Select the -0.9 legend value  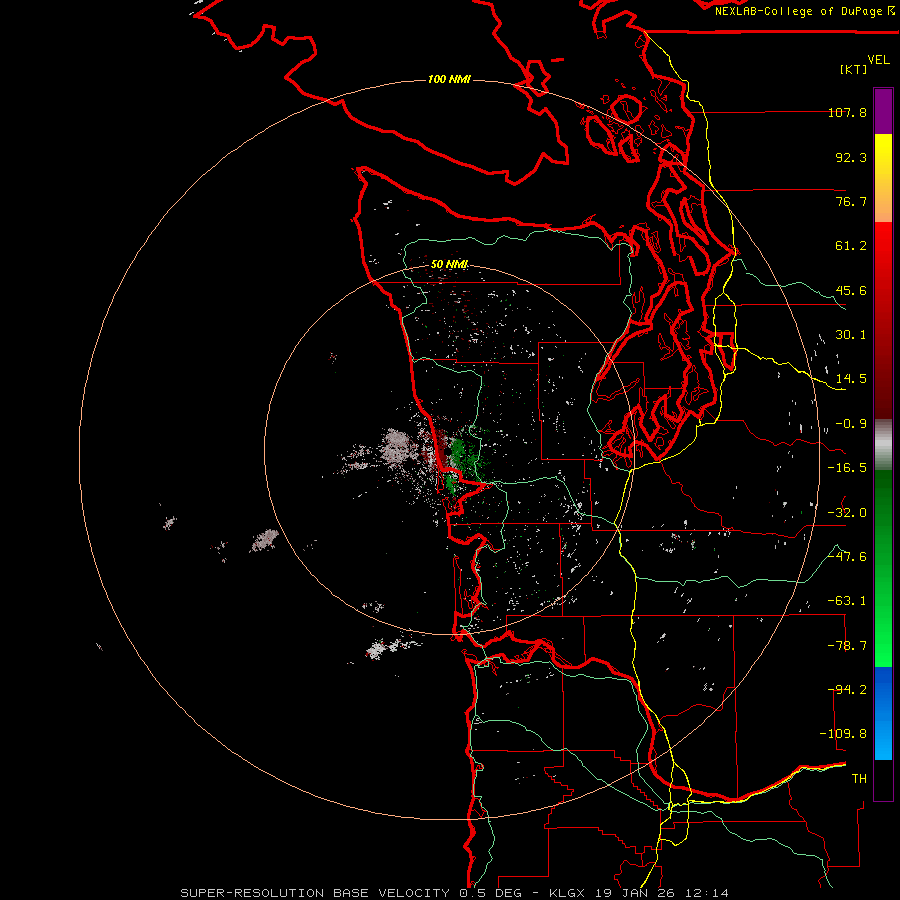click(851, 424)
